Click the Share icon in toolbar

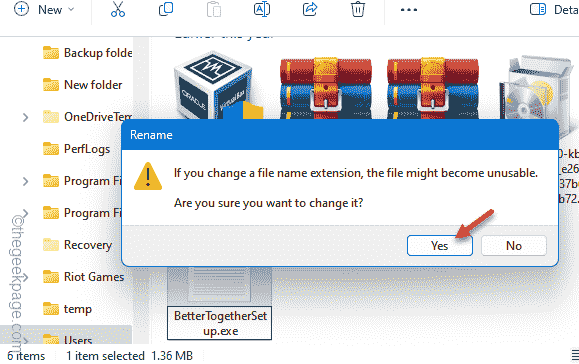310,10
